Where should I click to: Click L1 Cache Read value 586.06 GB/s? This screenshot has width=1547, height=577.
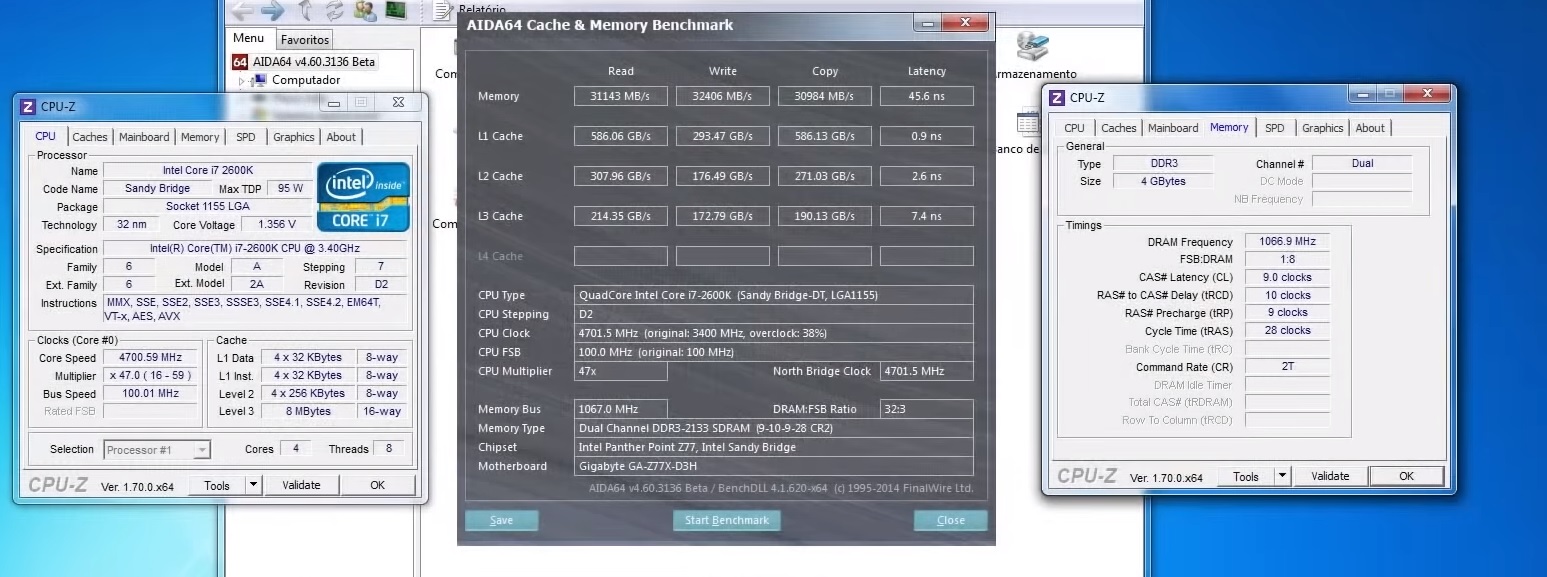click(x=621, y=136)
